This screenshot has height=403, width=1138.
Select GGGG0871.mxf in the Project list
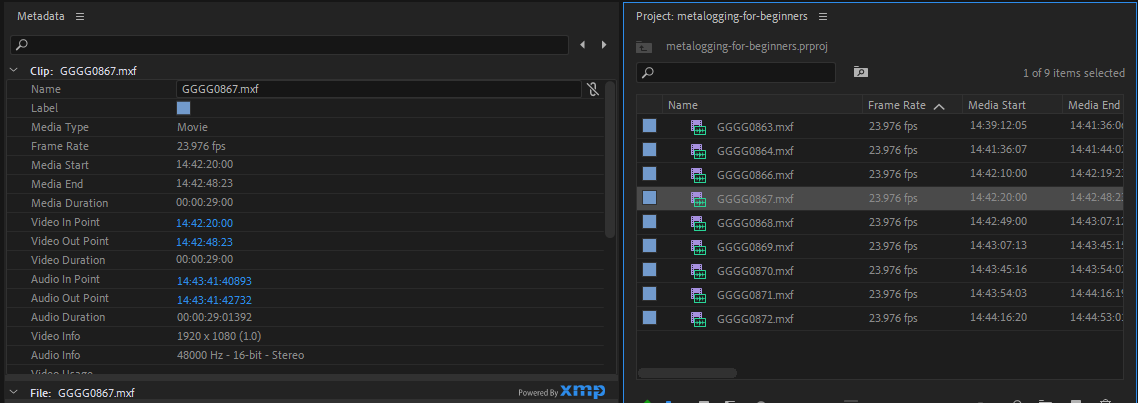point(755,295)
